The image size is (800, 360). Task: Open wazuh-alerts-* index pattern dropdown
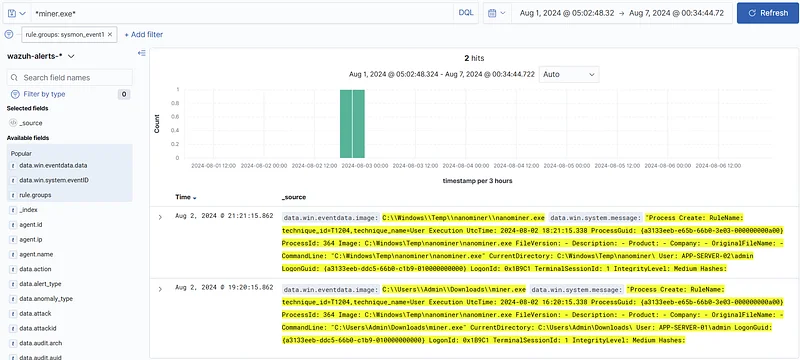[41, 56]
